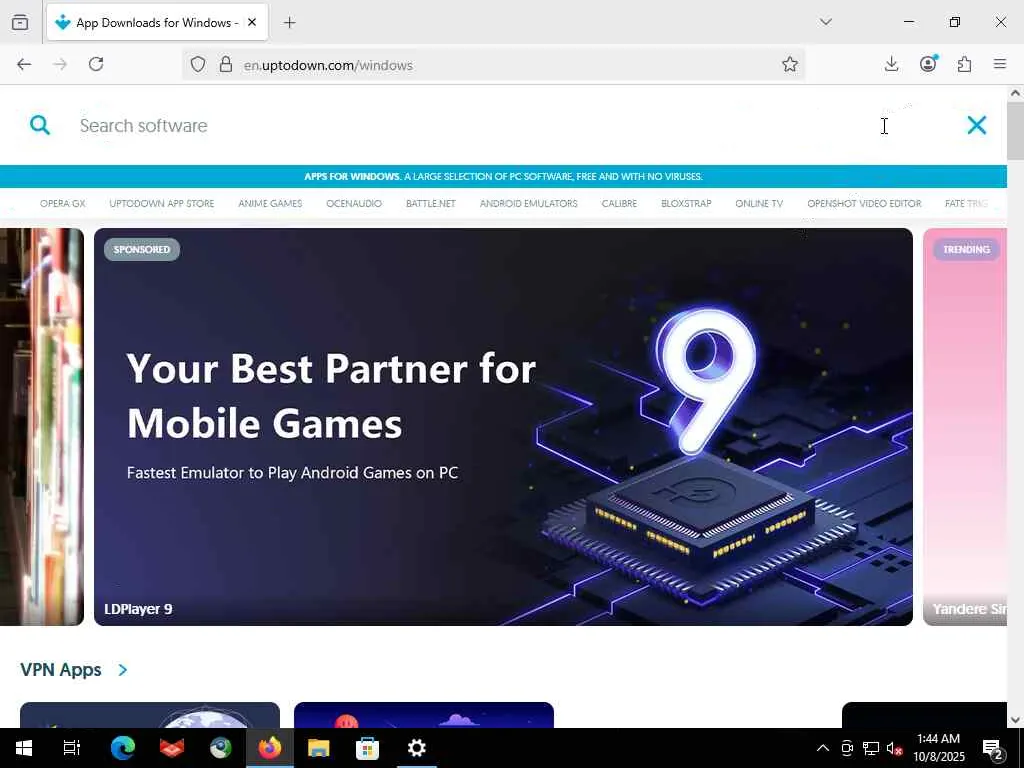
Task: Open the notification center icon
Action: click(x=993, y=748)
